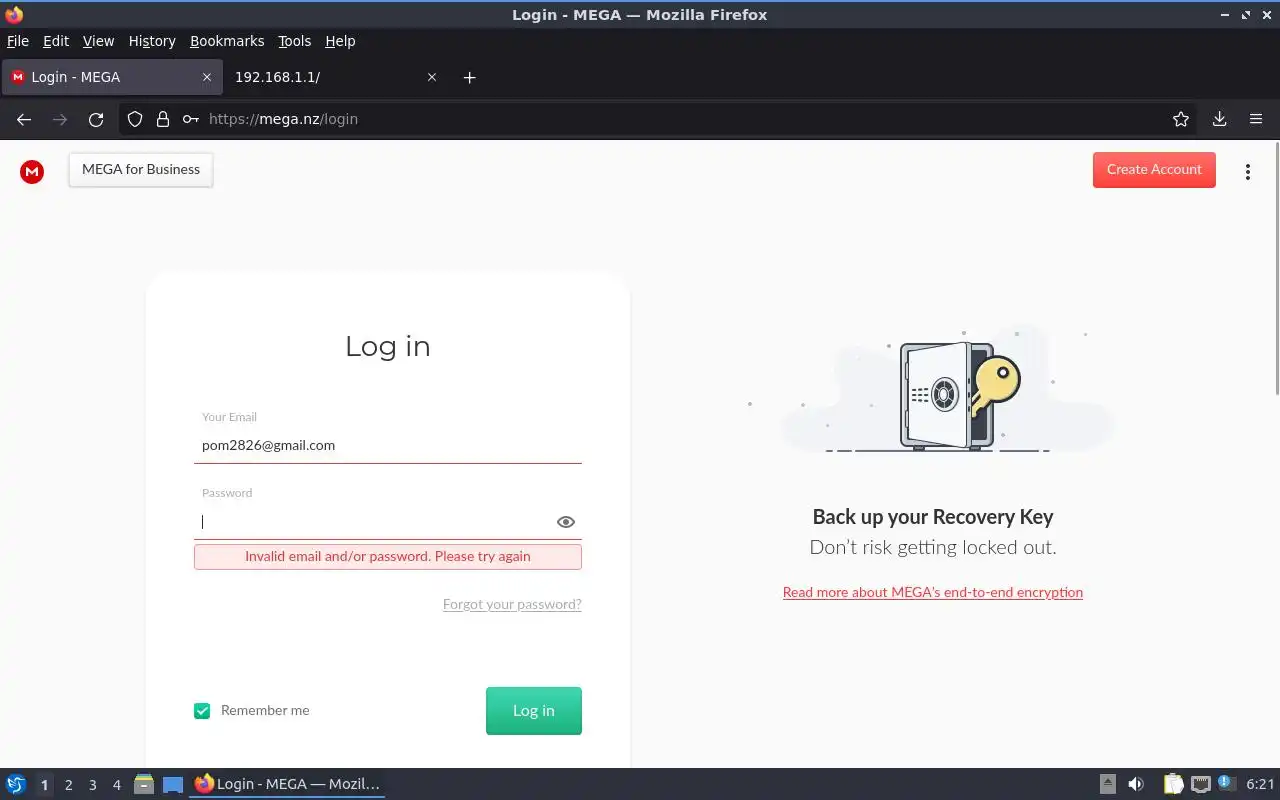The height and width of the screenshot is (800, 1280).
Task: Close the Login - MEGA tab
Action: tap(207, 77)
